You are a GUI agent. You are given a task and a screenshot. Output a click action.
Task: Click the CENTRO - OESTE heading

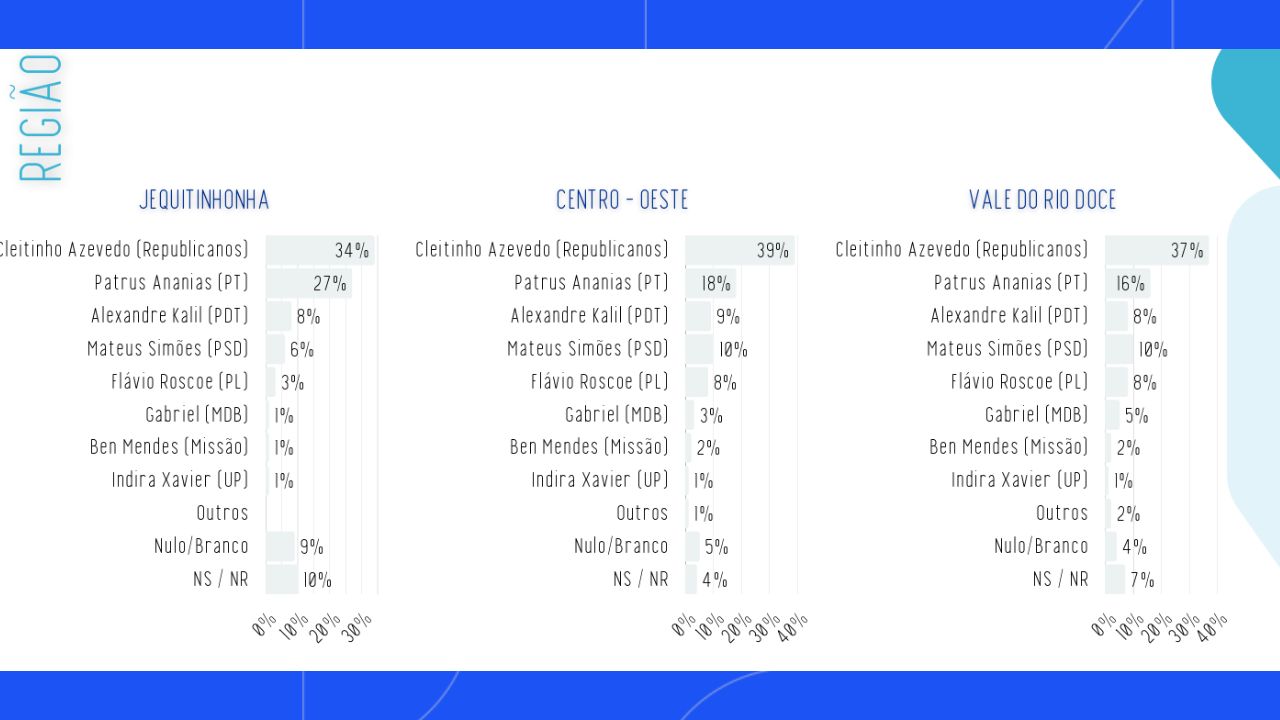pos(622,200)
